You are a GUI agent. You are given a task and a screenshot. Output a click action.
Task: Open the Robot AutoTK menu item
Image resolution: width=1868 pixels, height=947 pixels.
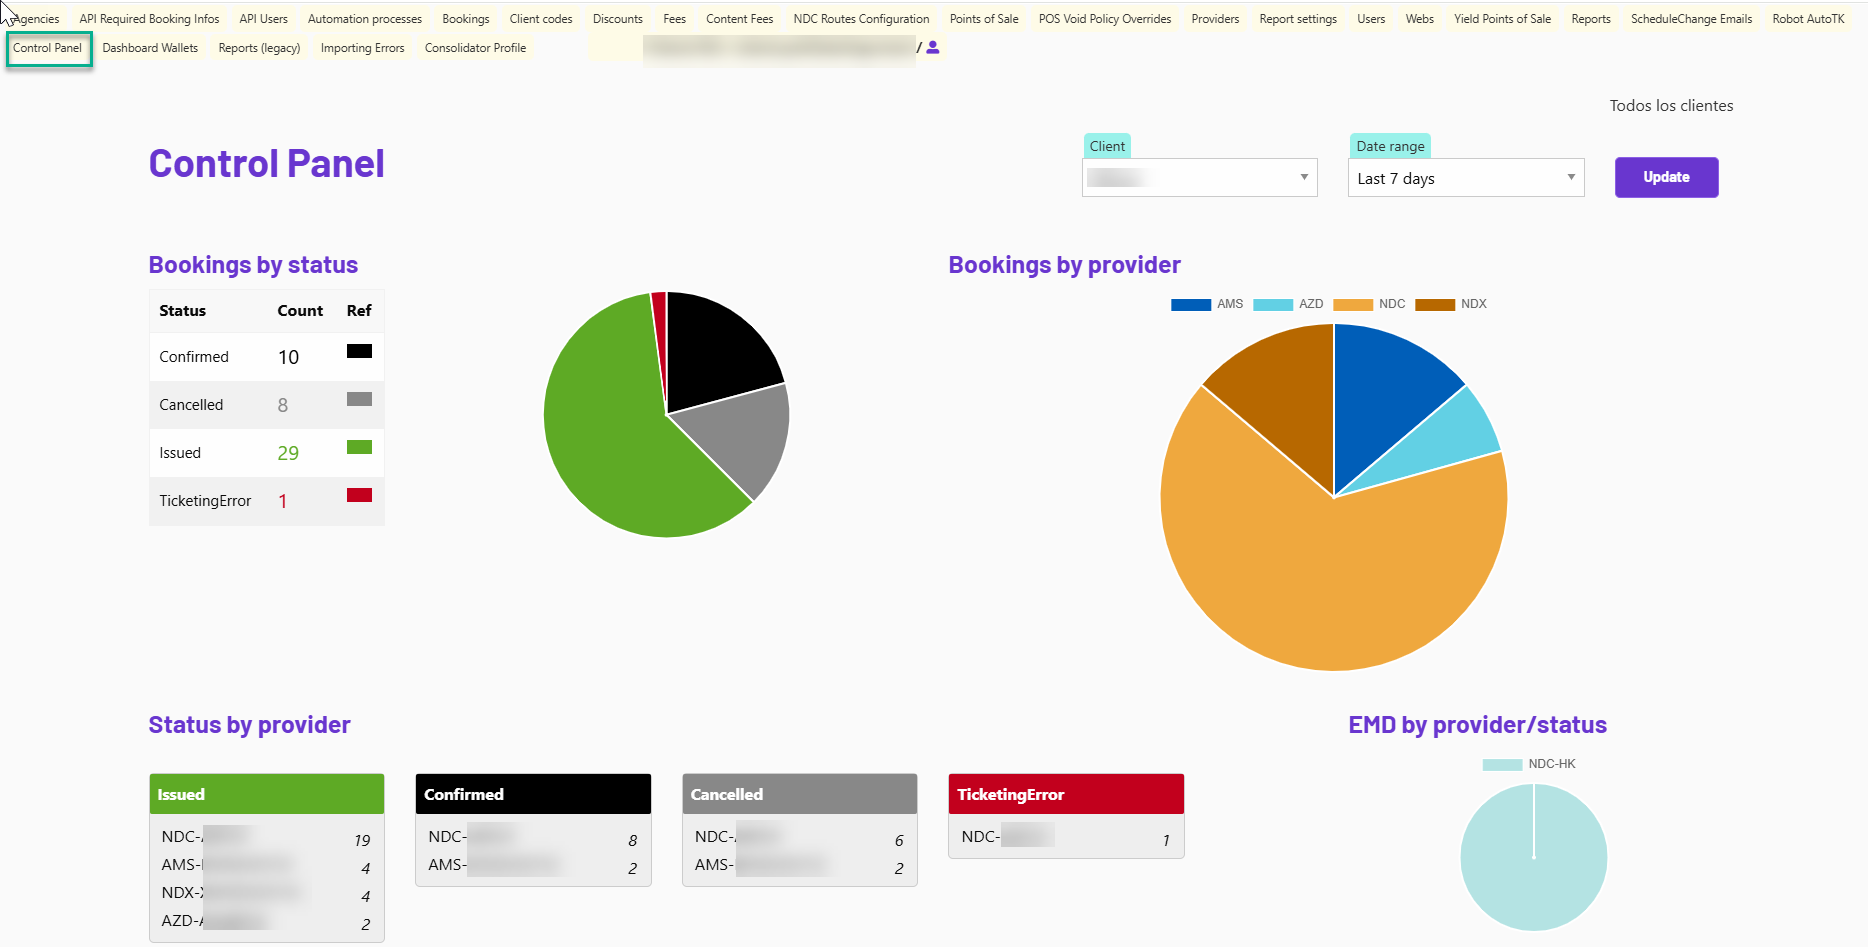click(x=1807, y=19)
